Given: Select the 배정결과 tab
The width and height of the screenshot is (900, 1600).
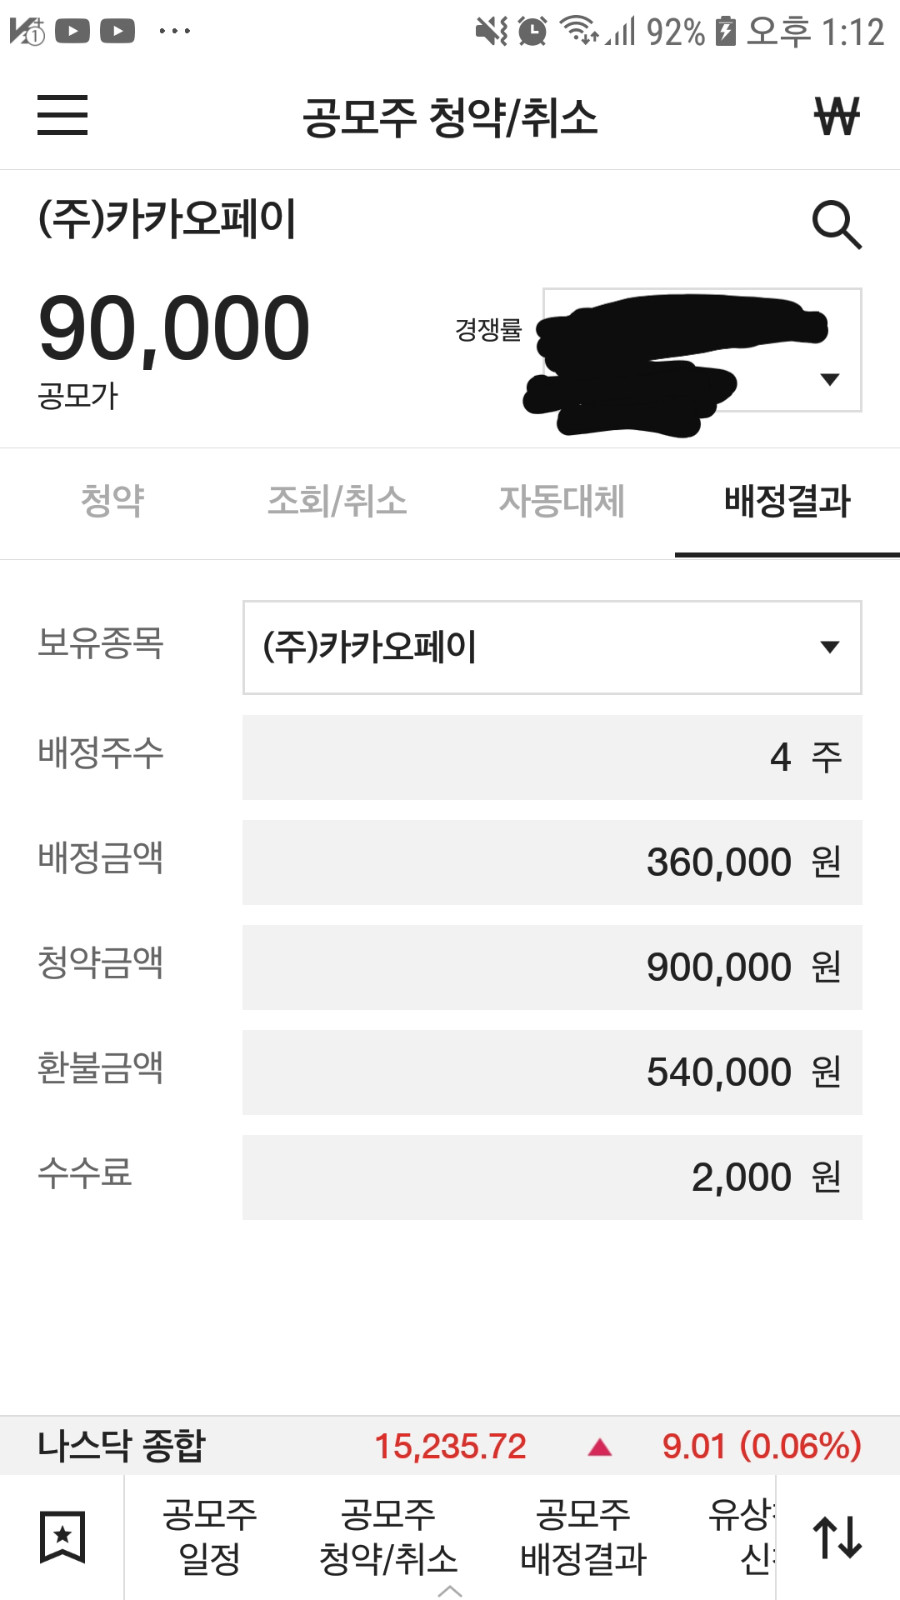Looking at the screenshot, I should [x=787, y=500].
